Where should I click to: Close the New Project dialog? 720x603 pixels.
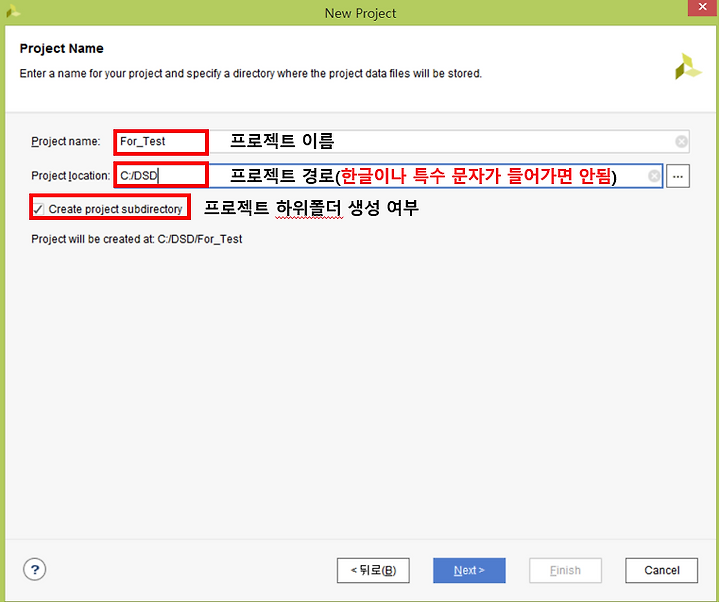[702, 7]
